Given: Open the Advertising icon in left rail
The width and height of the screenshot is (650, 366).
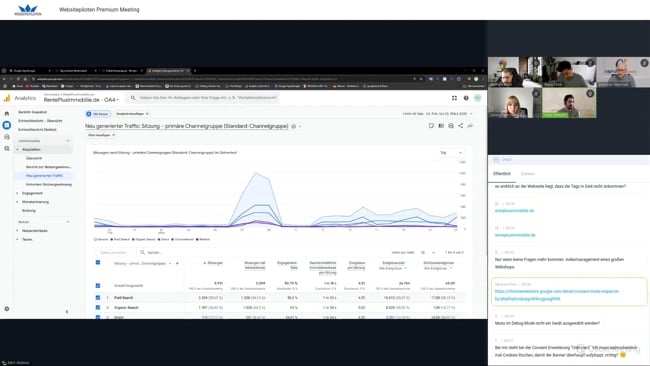Looking at the screenshot, I should pyautogui.click(x=7, y=148).
